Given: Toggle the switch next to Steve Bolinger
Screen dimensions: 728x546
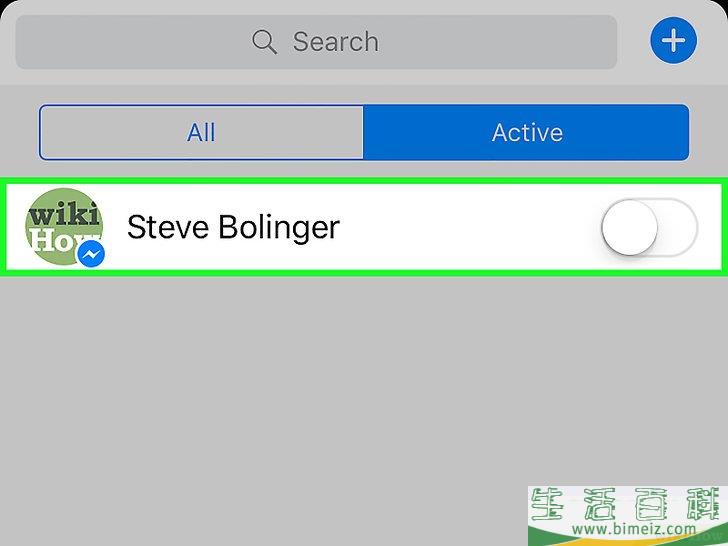Looking at the screenshot, I should click(649, 227).
